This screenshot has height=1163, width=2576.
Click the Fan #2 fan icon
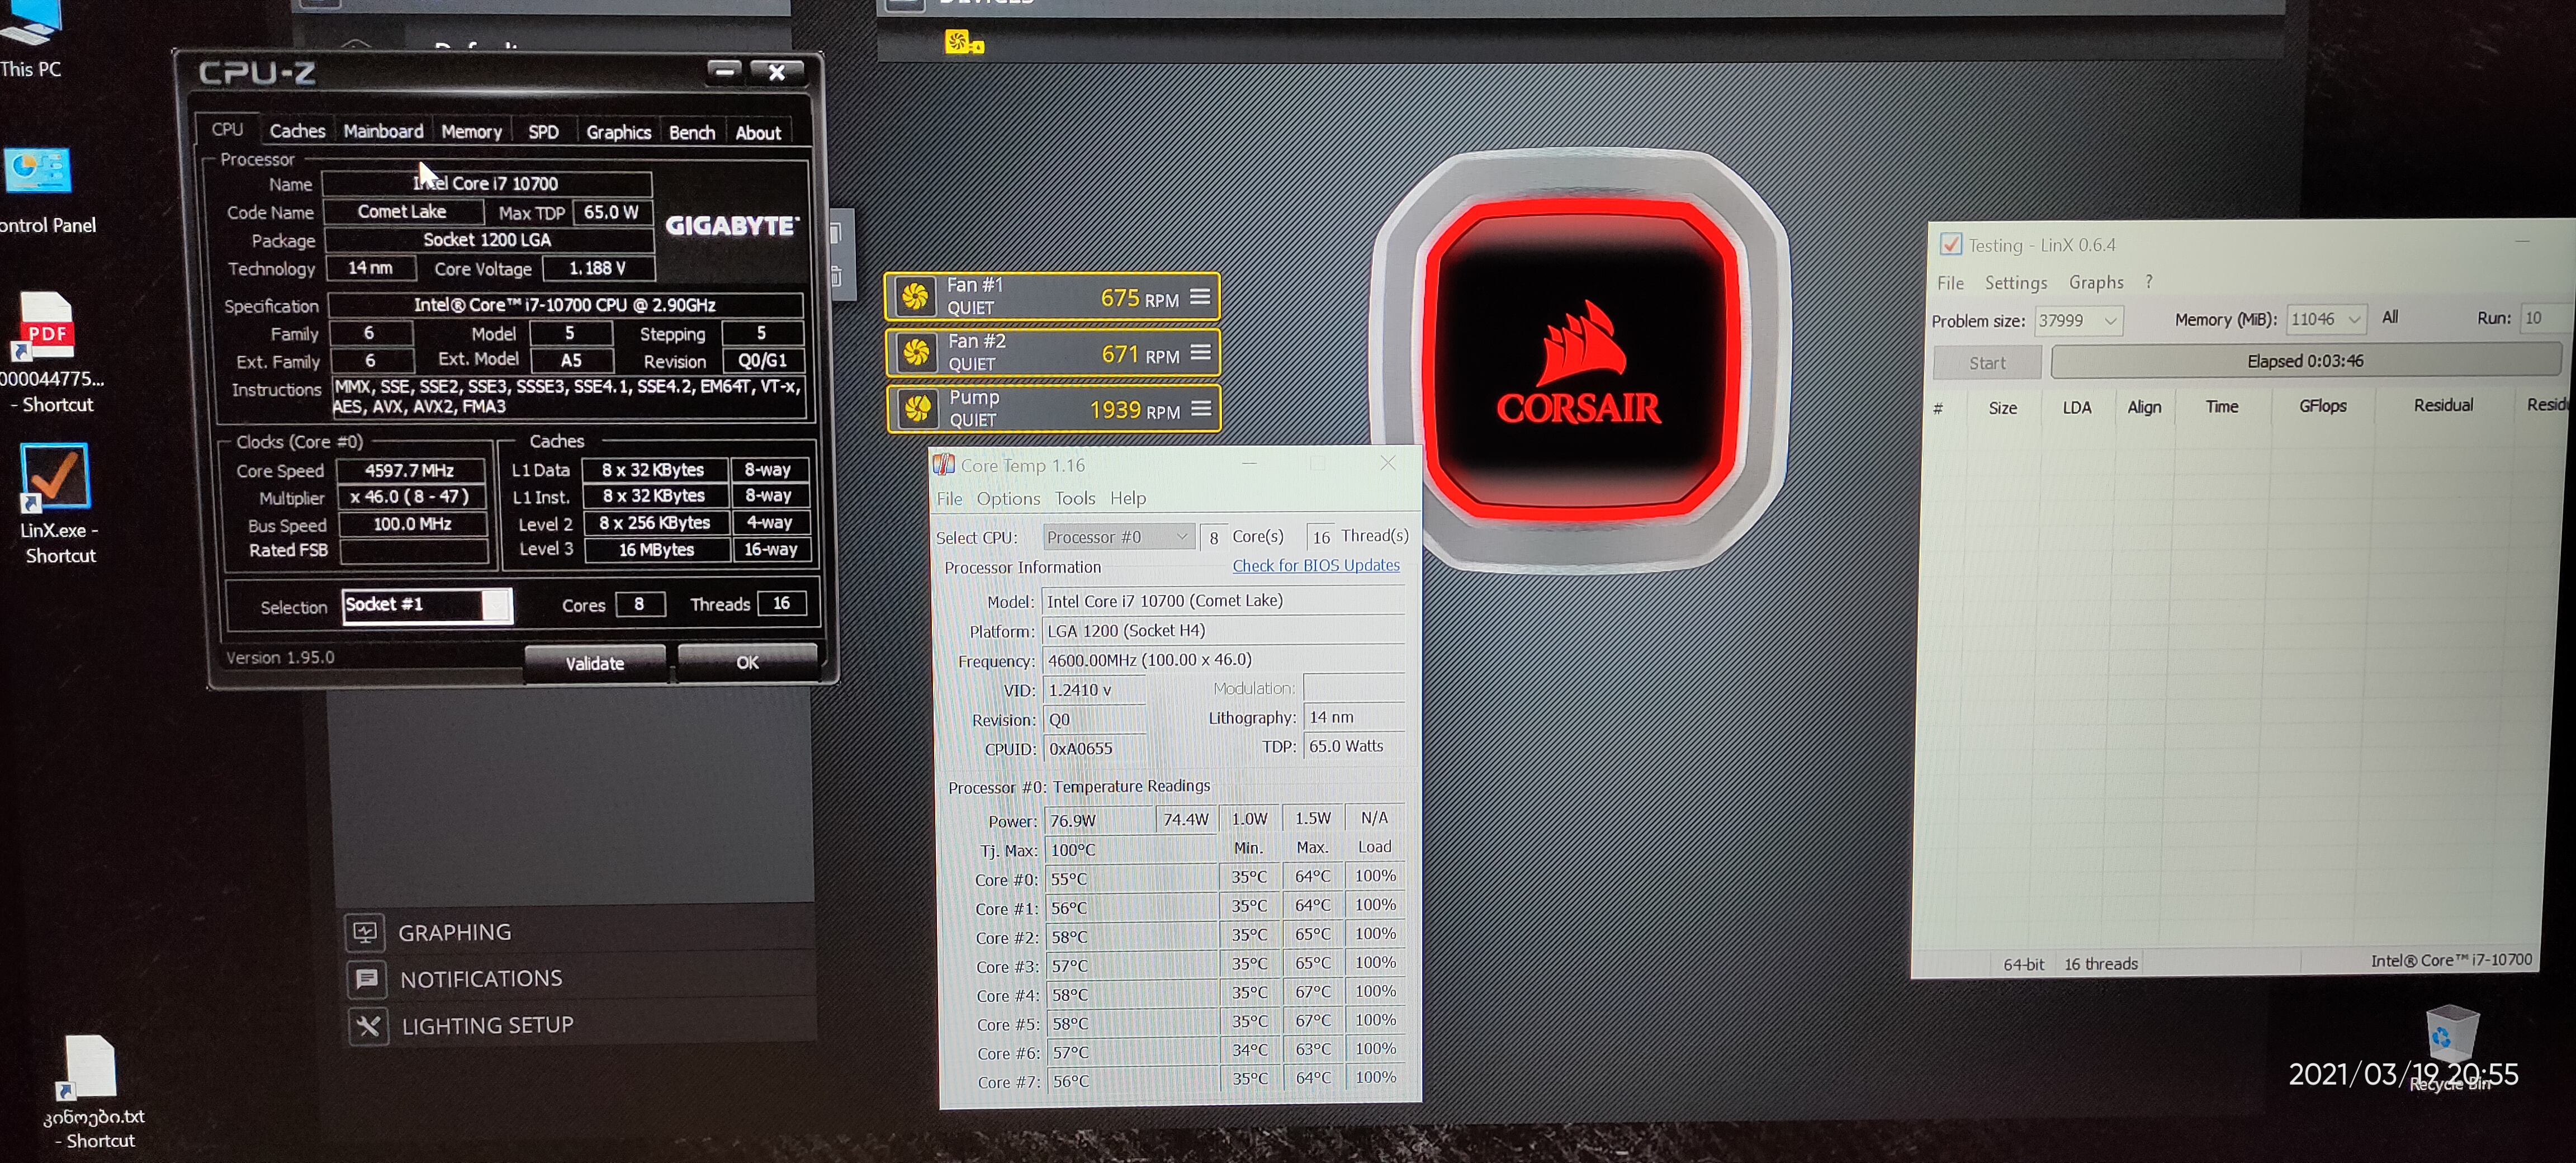click(916, 353)
